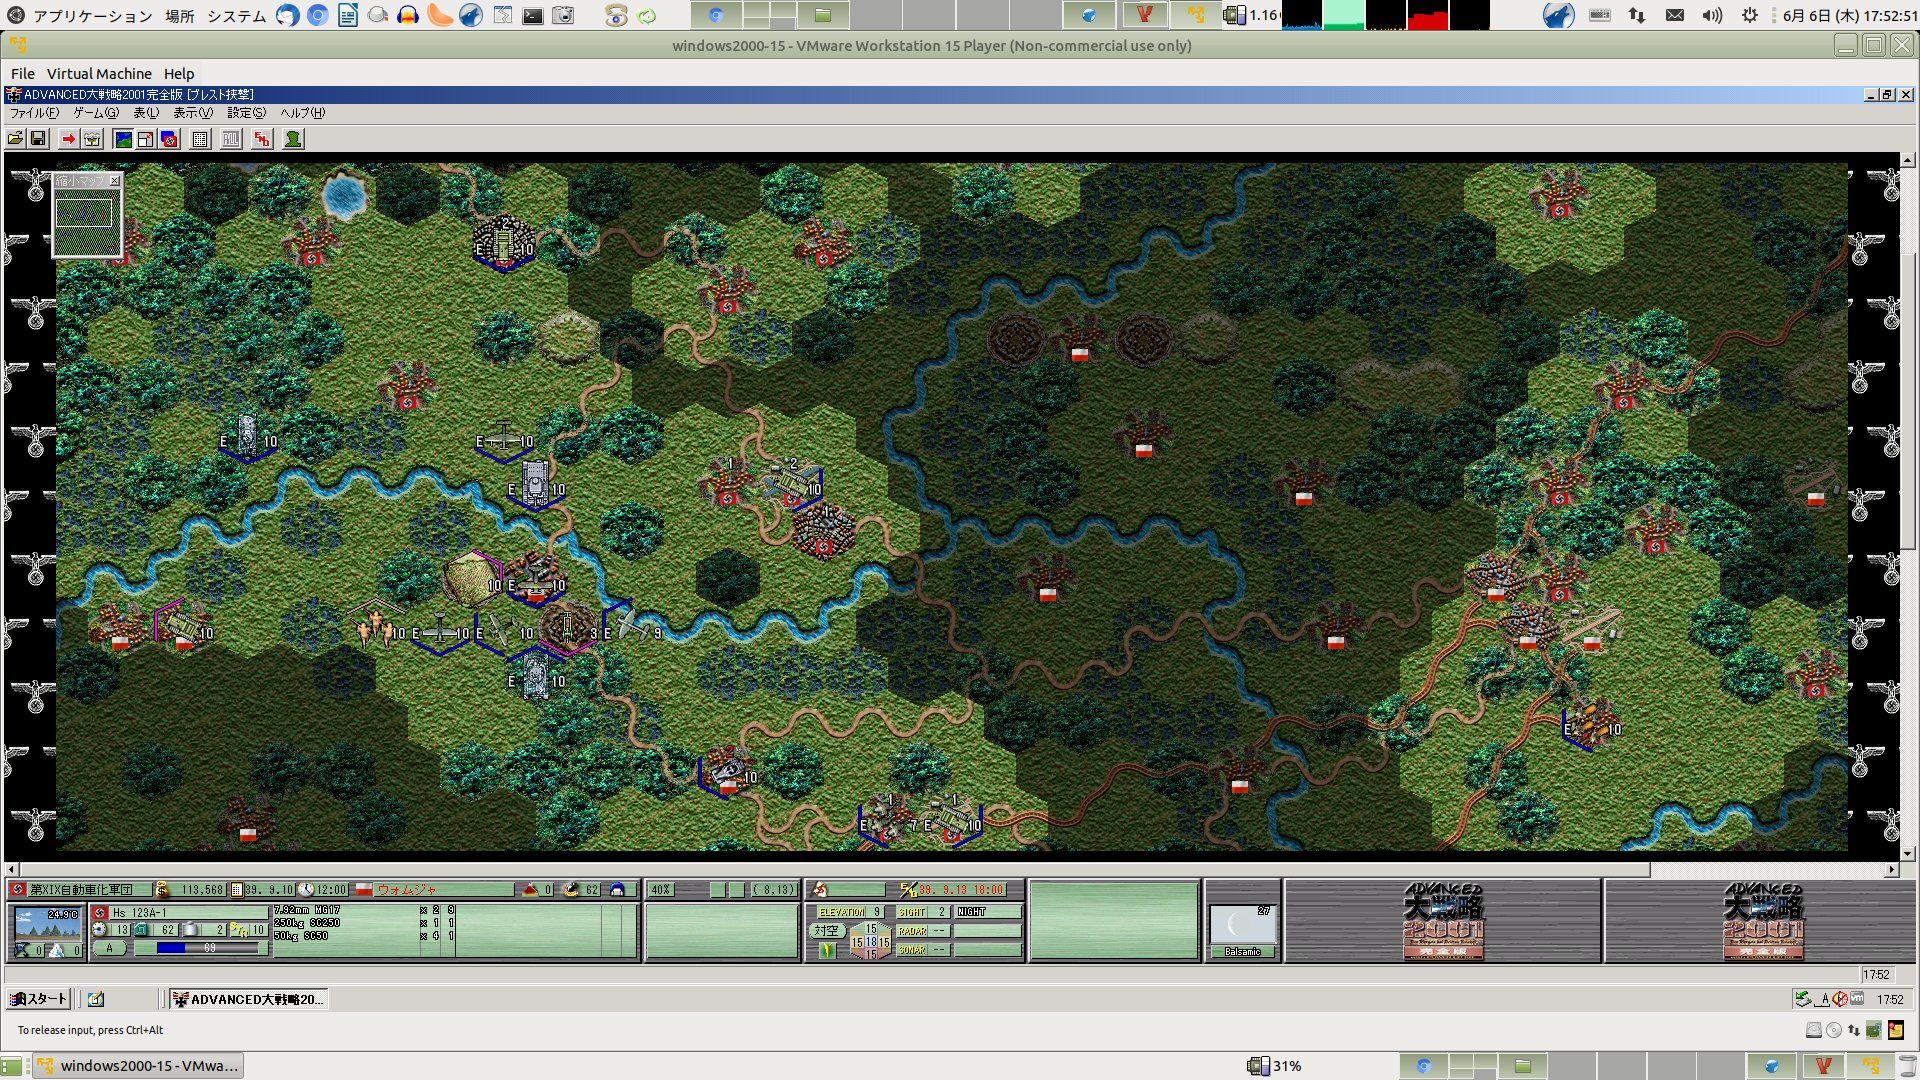This screenshot has height=1080, width=1920.
Task: Click the map scroll left arrow
Action: (x=11, y=870)
